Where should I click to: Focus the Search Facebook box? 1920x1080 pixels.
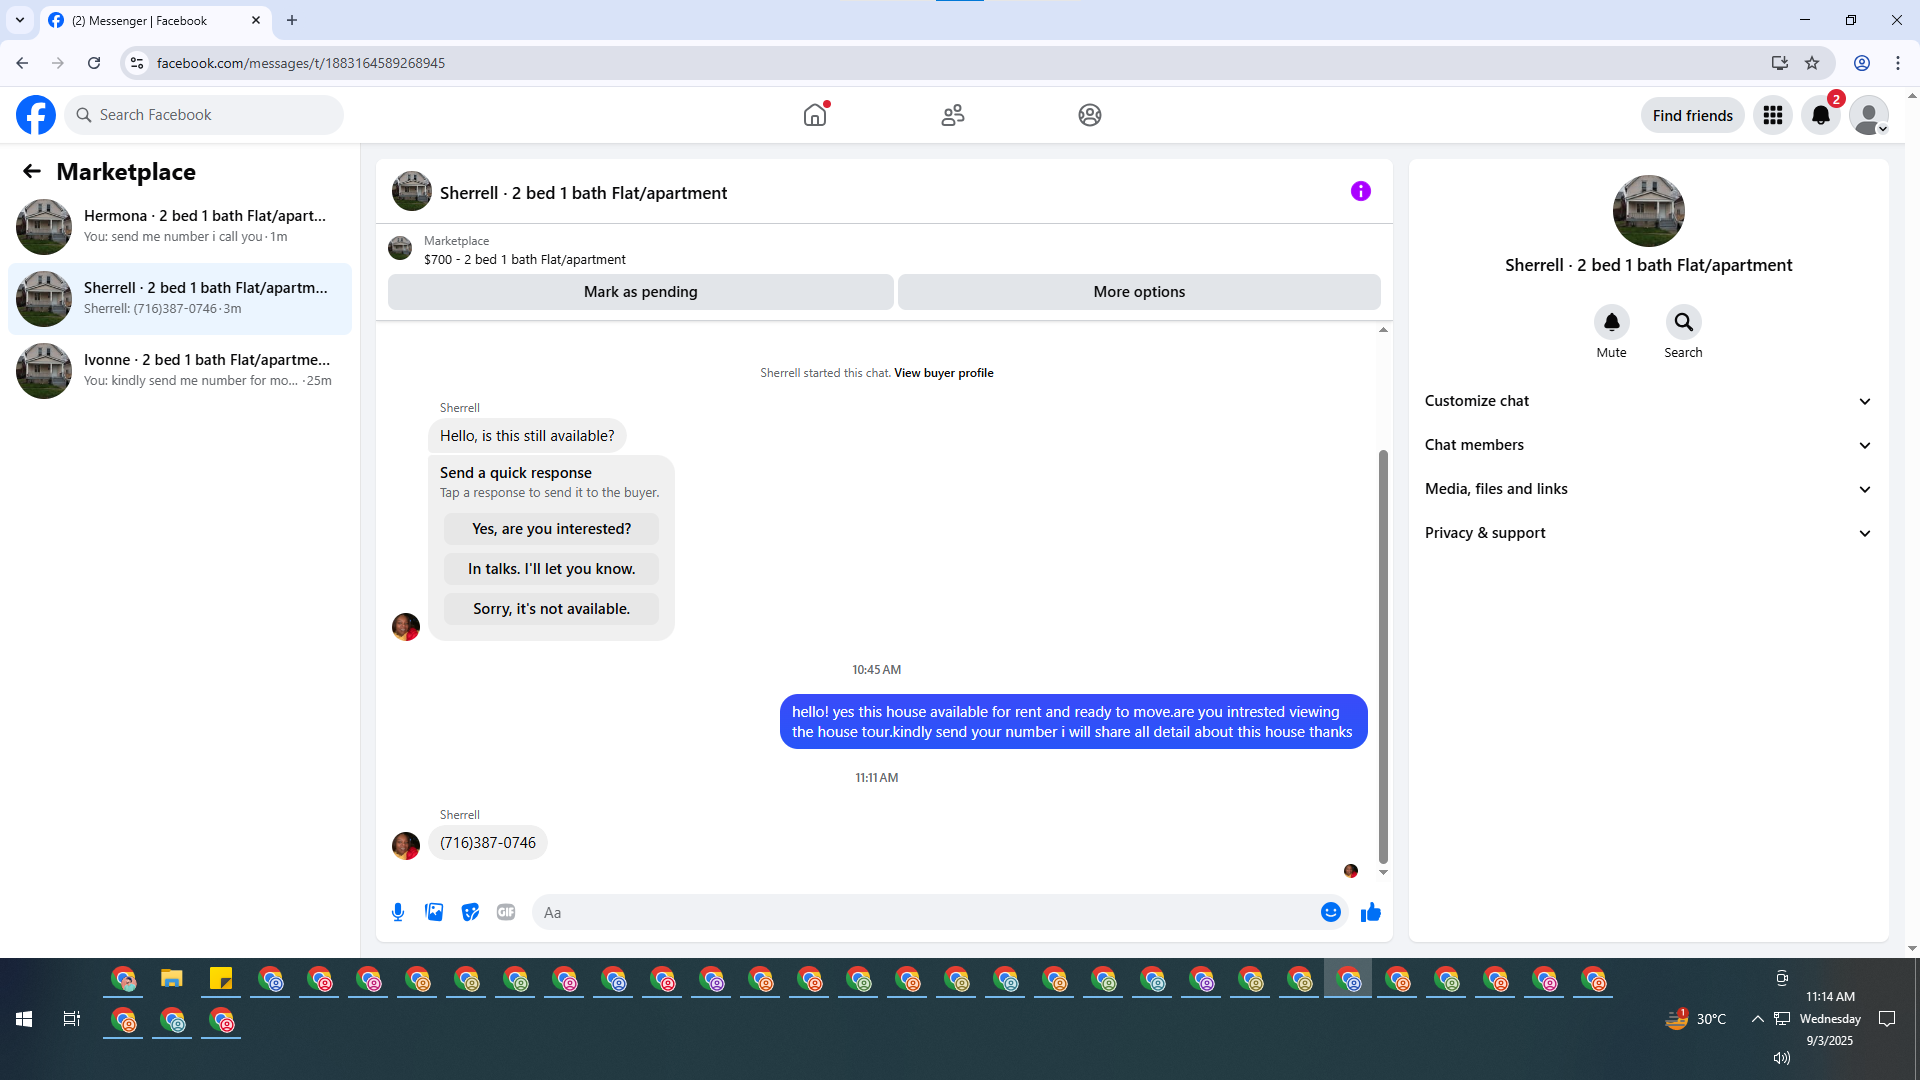(x=205, y=115)
